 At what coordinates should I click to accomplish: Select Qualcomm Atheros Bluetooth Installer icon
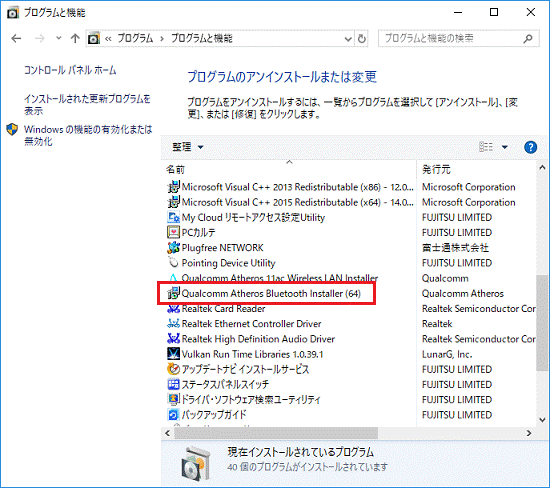pos(173,293)
